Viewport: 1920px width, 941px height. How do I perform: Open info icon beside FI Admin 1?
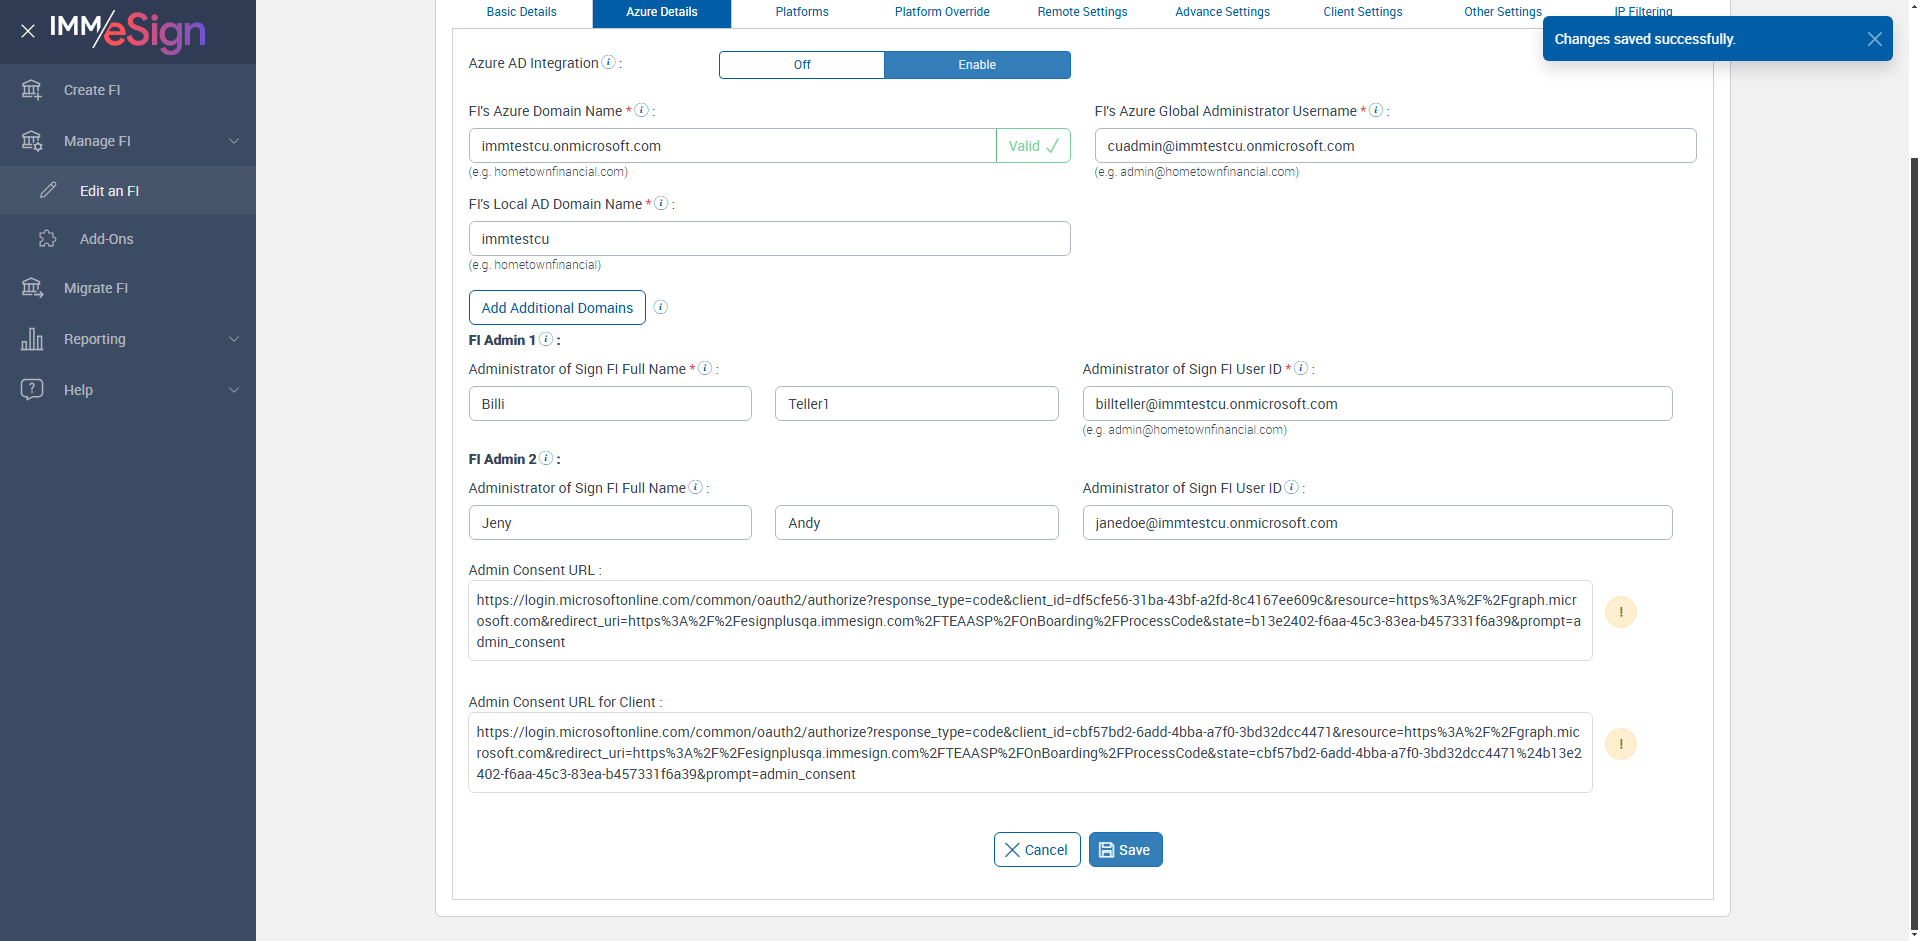(x=546, y=339)
